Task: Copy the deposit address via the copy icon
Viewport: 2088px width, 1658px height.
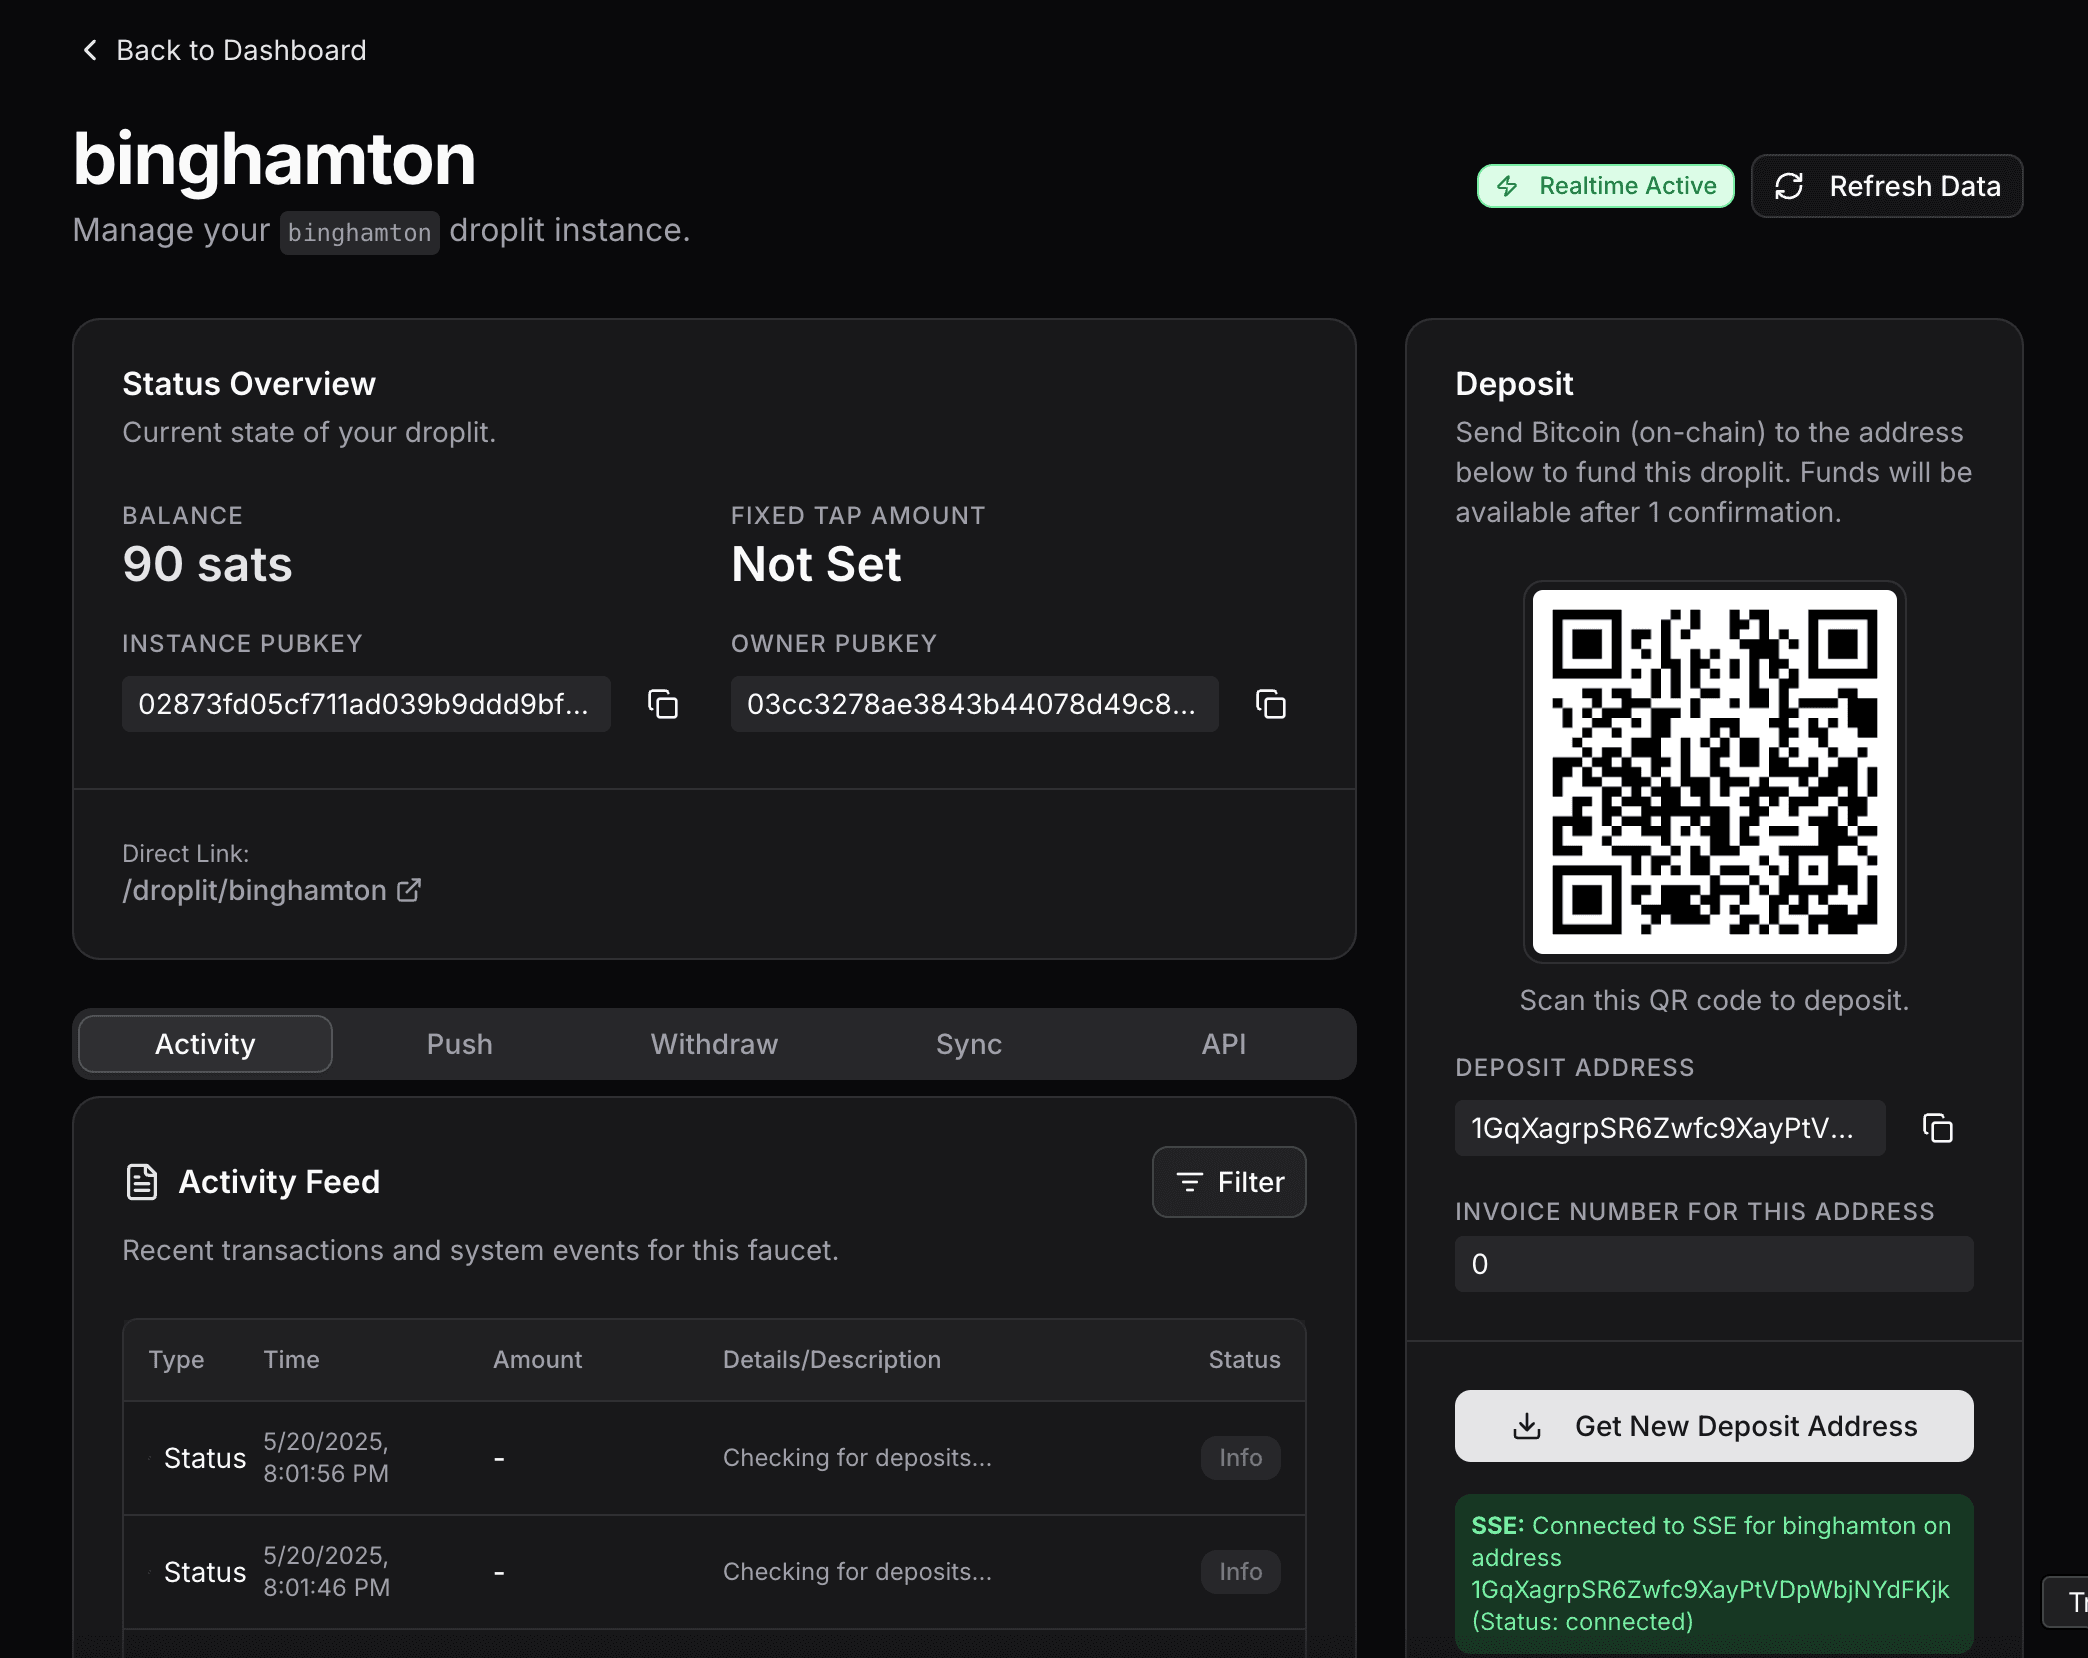Action: 1938,1128
